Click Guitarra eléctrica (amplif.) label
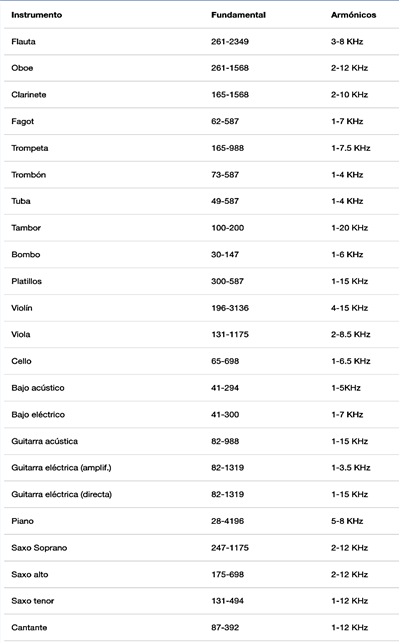Image resolution: width=399 pixels, height=643 pixels. point(61,468)
